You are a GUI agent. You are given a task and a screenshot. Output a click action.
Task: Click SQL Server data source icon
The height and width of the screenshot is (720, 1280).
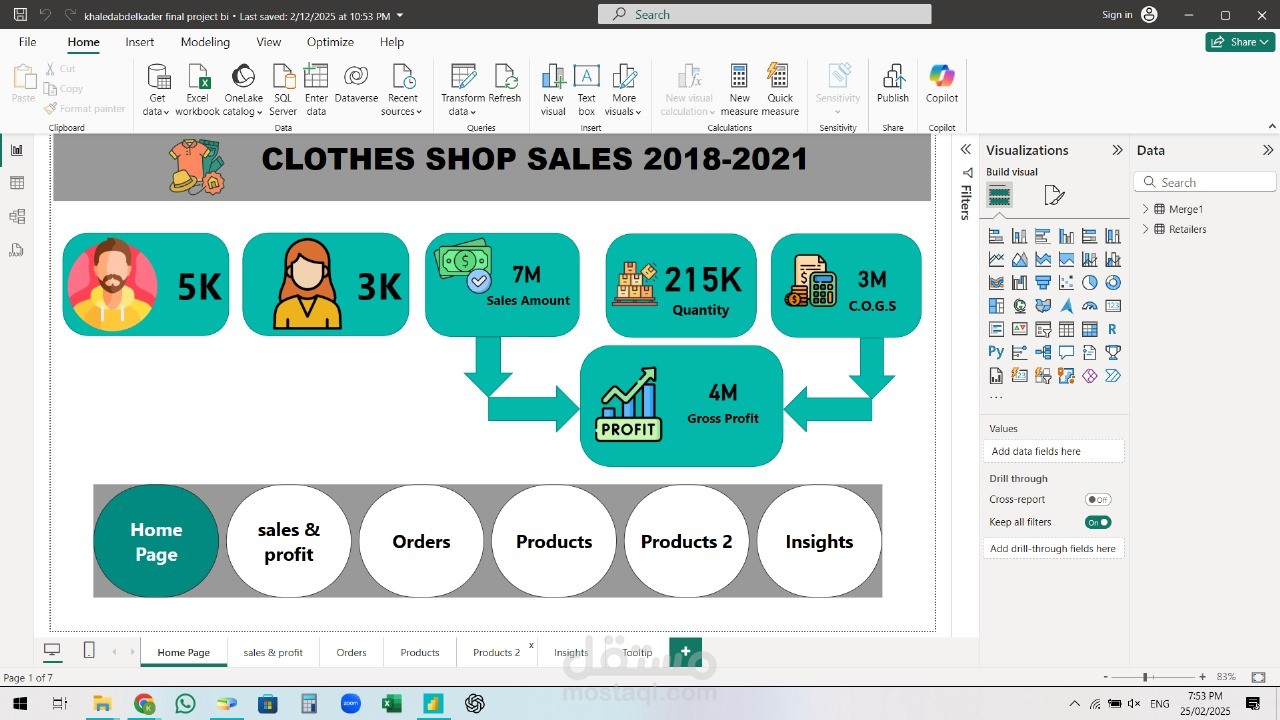pyautogui.click(x=283, y=90)
